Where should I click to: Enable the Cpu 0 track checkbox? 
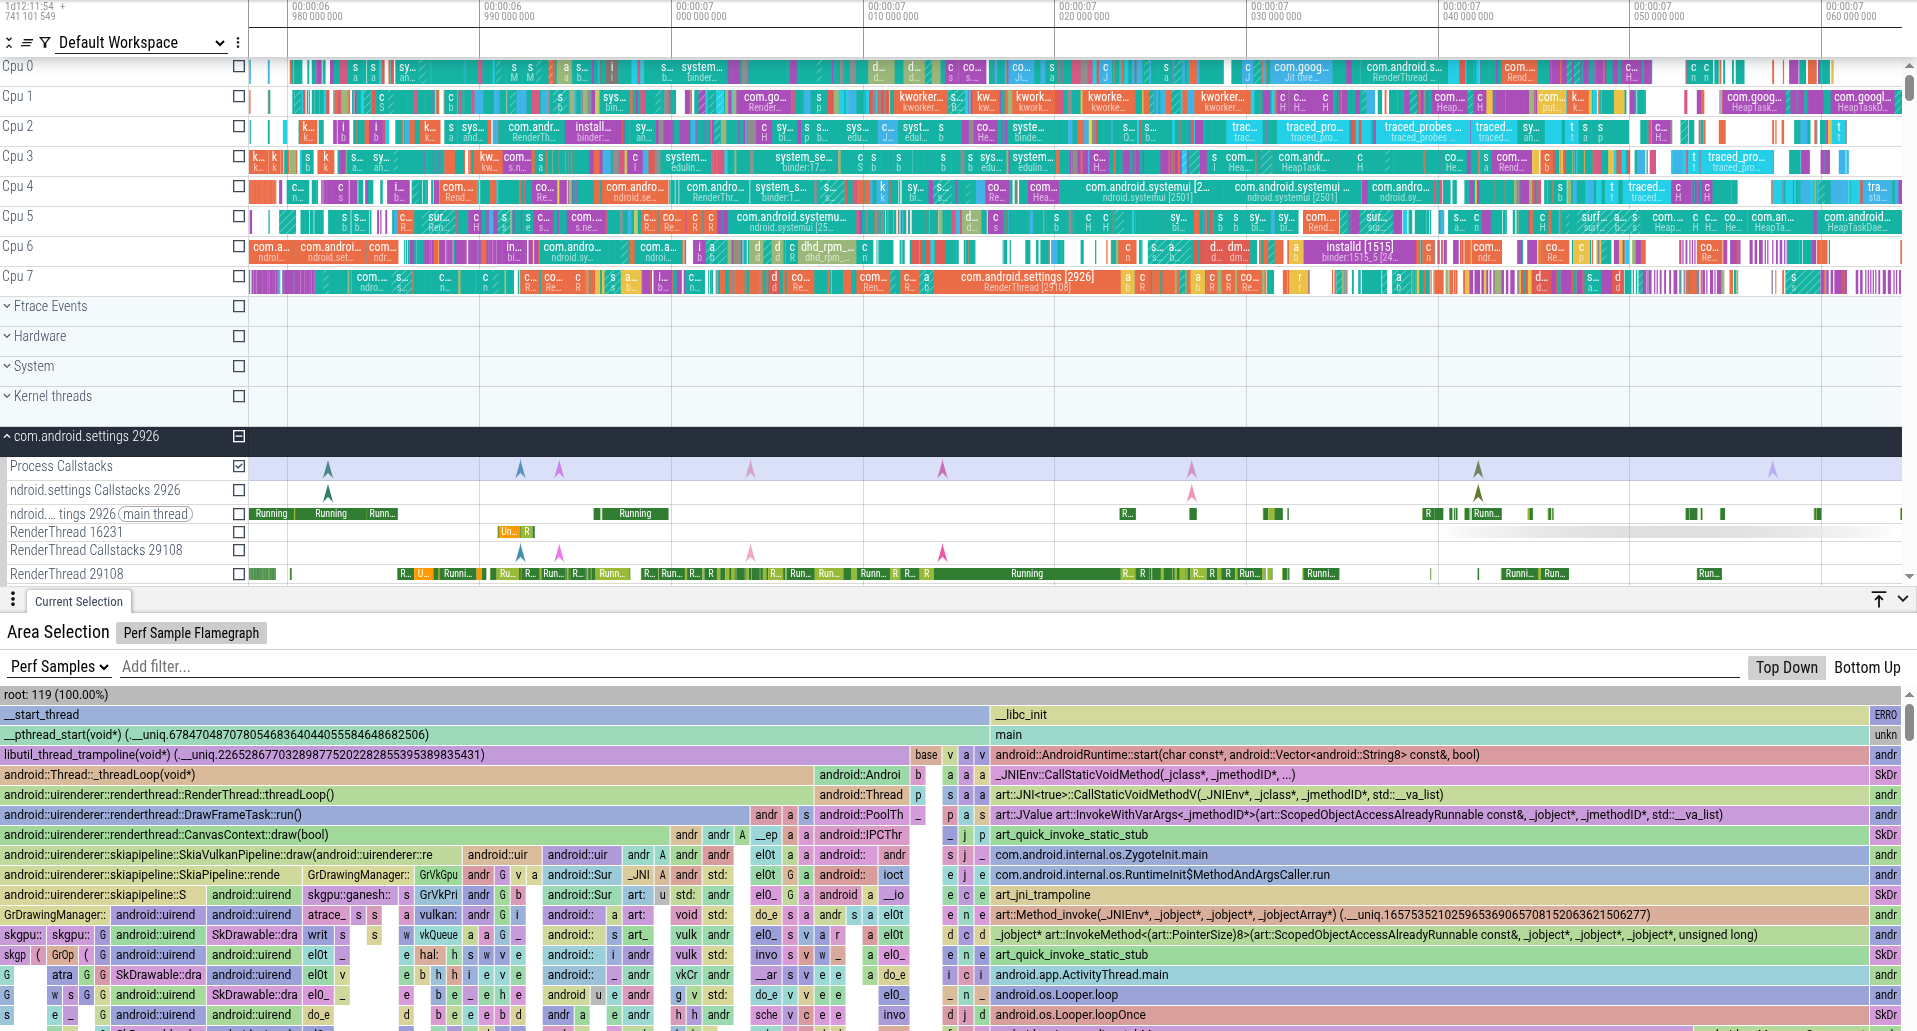[x=238, y=67]
